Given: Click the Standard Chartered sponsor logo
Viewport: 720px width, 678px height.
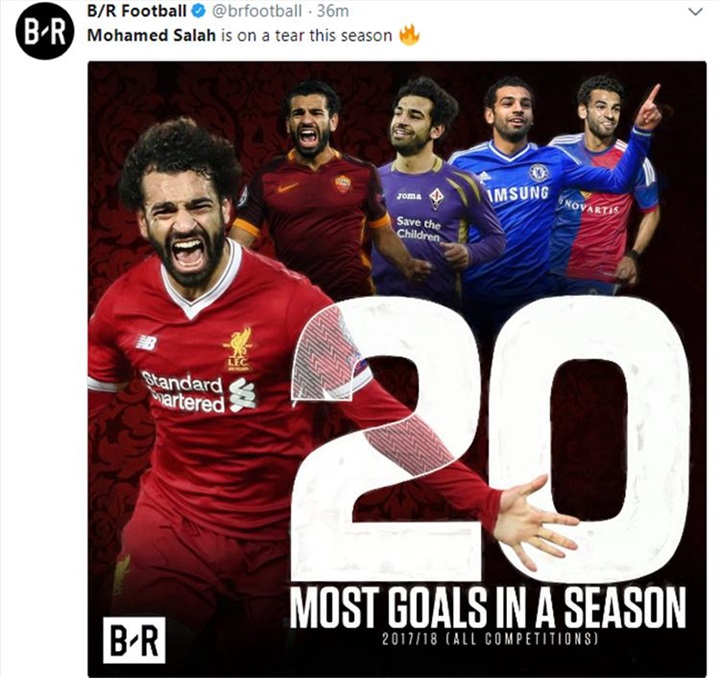Looking at the screenshot, I should point(197,393).
